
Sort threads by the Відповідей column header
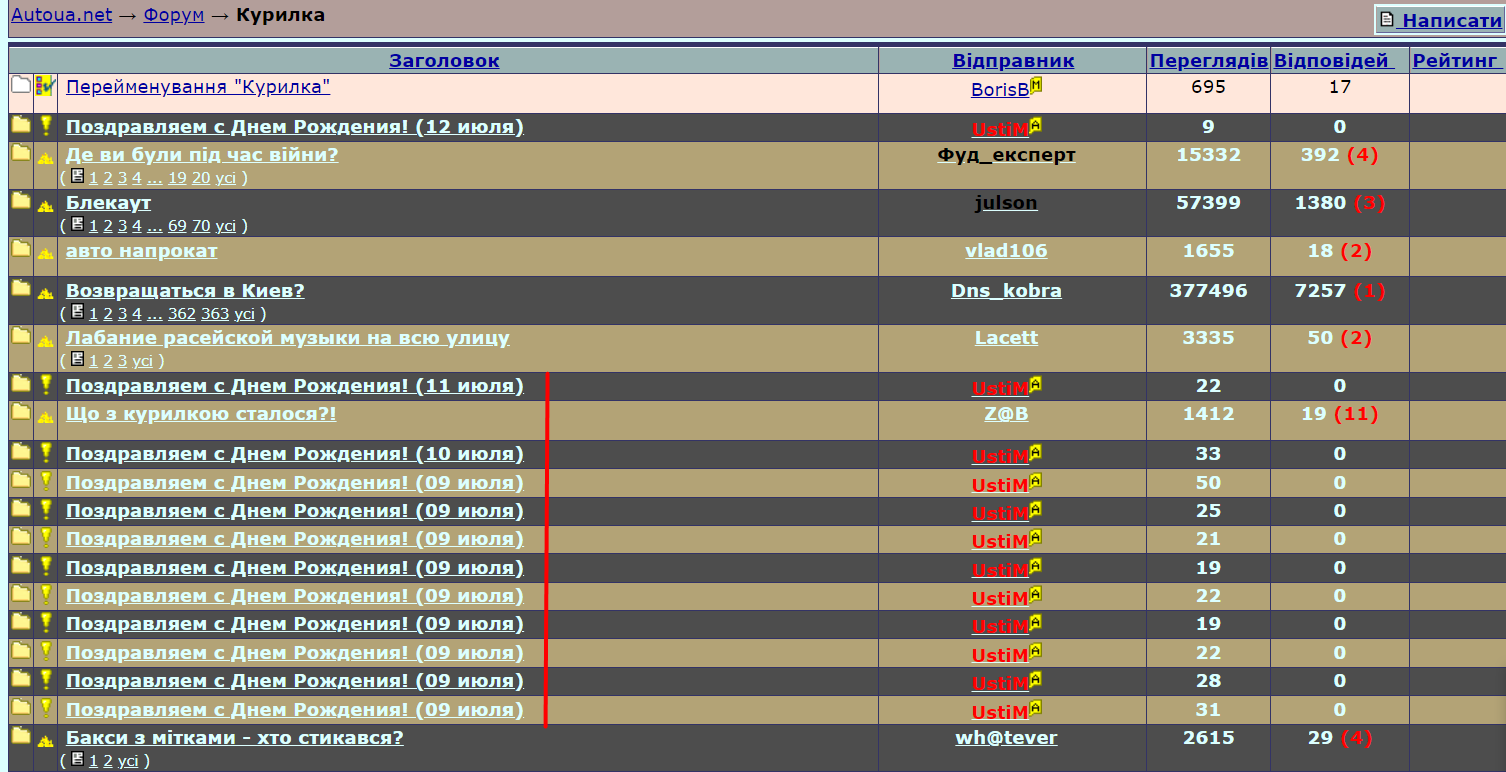1332,60
